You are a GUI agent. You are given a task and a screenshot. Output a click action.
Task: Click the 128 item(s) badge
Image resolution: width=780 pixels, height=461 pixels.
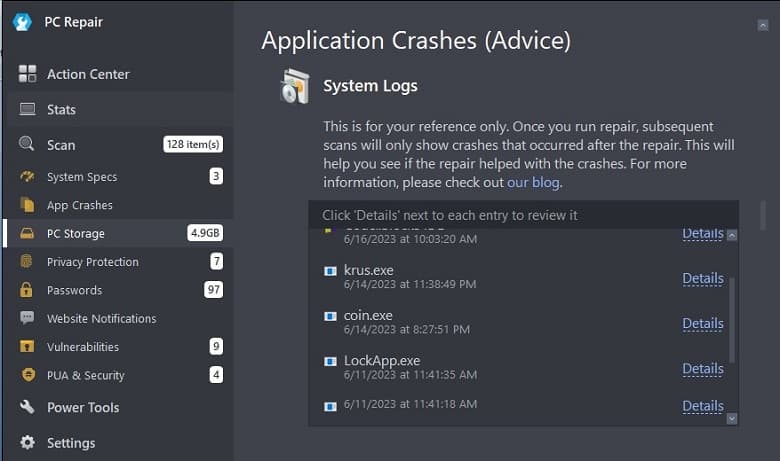click(193, 144)
